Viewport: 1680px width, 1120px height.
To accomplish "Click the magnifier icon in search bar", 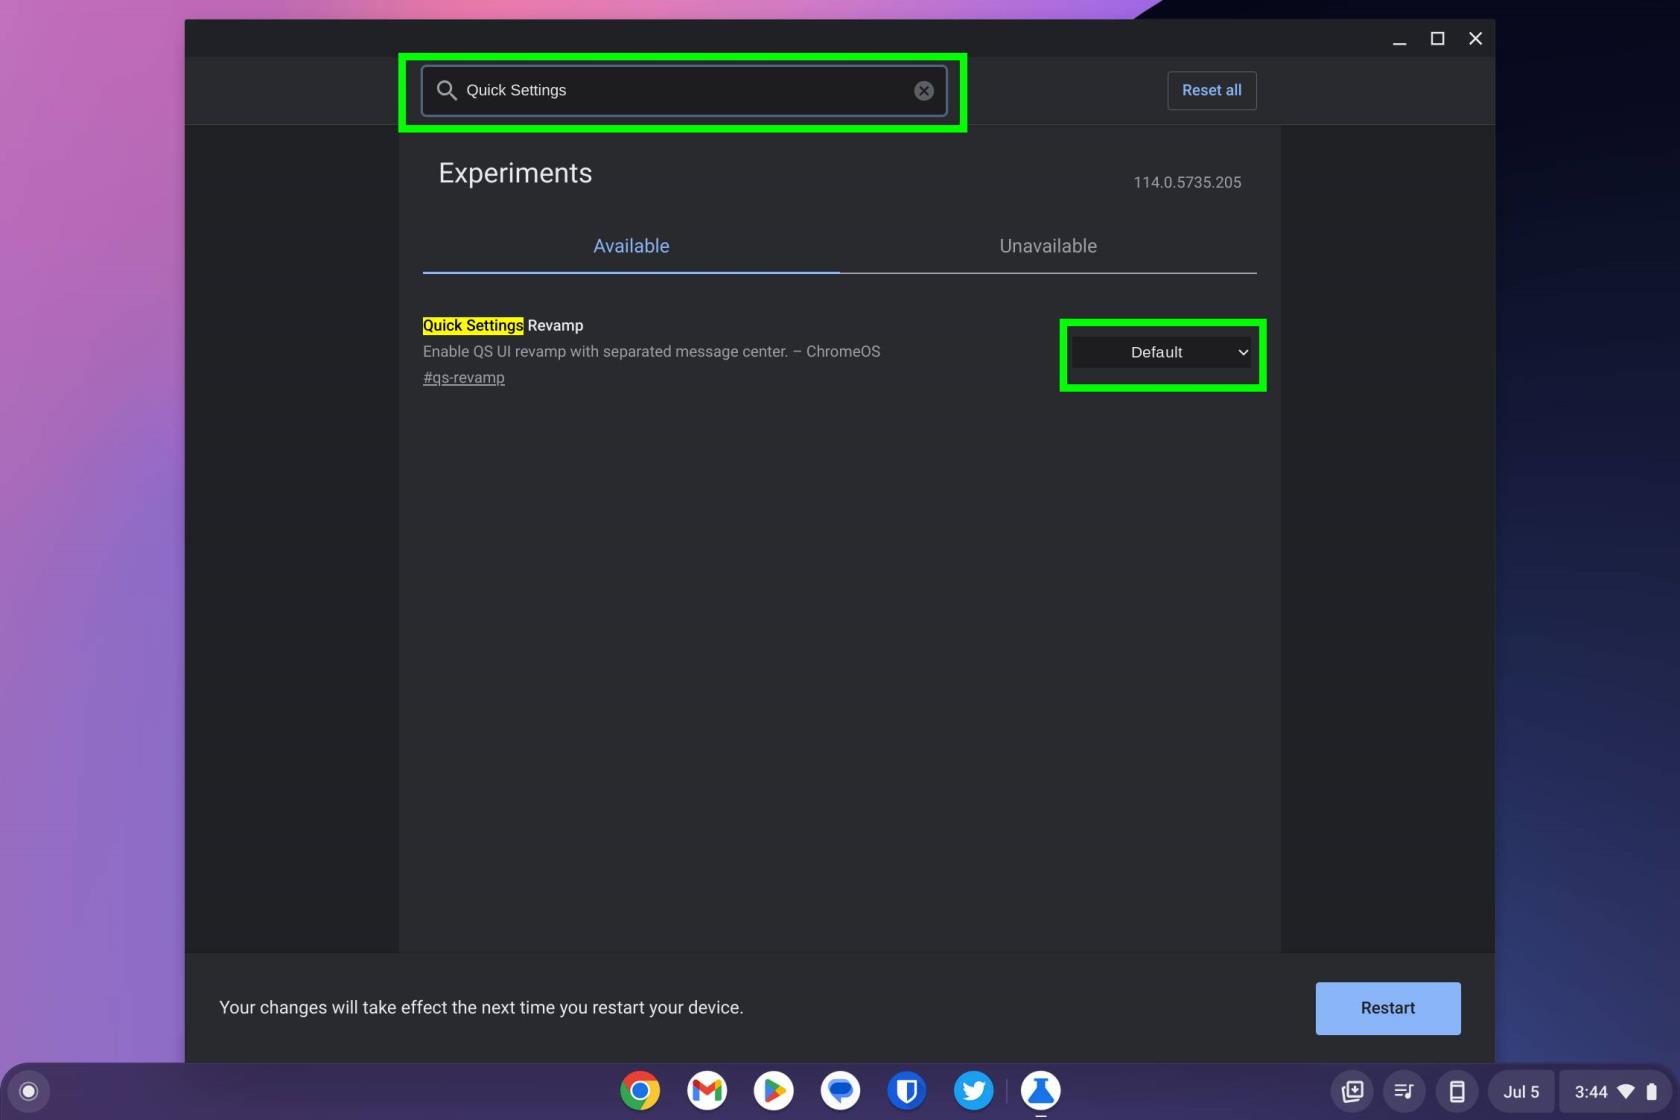I will tap(447, 90).
